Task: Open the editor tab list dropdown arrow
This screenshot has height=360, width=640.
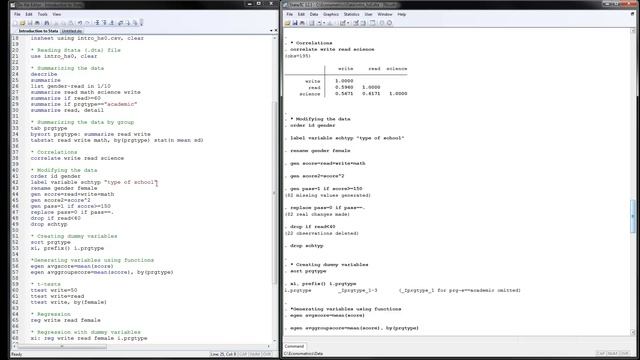Action: tap(271, 31)
